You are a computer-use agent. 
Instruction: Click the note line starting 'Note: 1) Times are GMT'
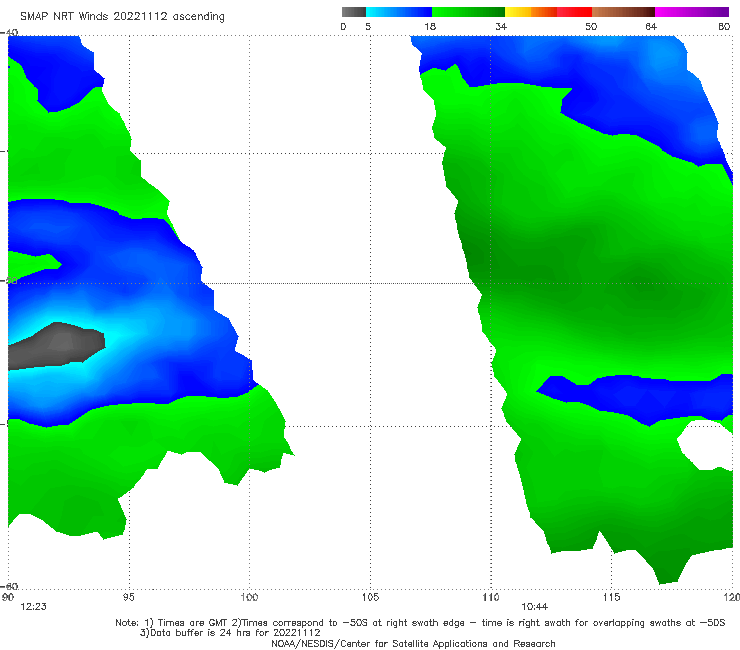coord(420,623)
